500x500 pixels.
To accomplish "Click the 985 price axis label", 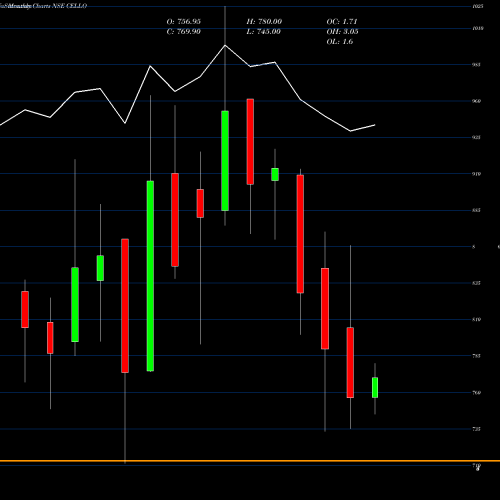I will click(476, 65).
